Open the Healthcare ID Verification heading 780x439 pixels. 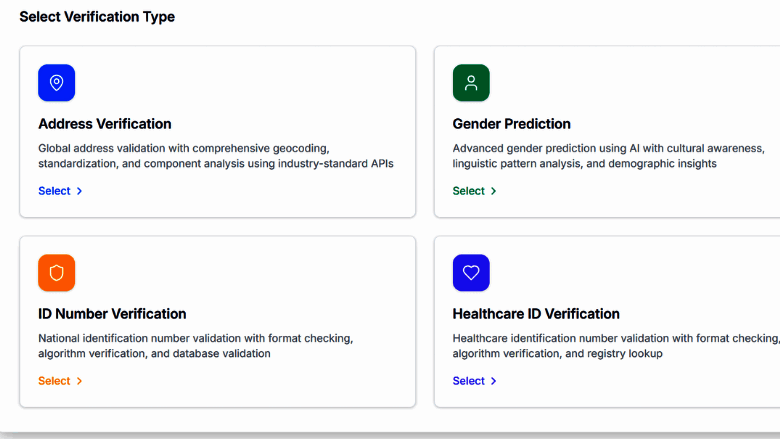536,314
